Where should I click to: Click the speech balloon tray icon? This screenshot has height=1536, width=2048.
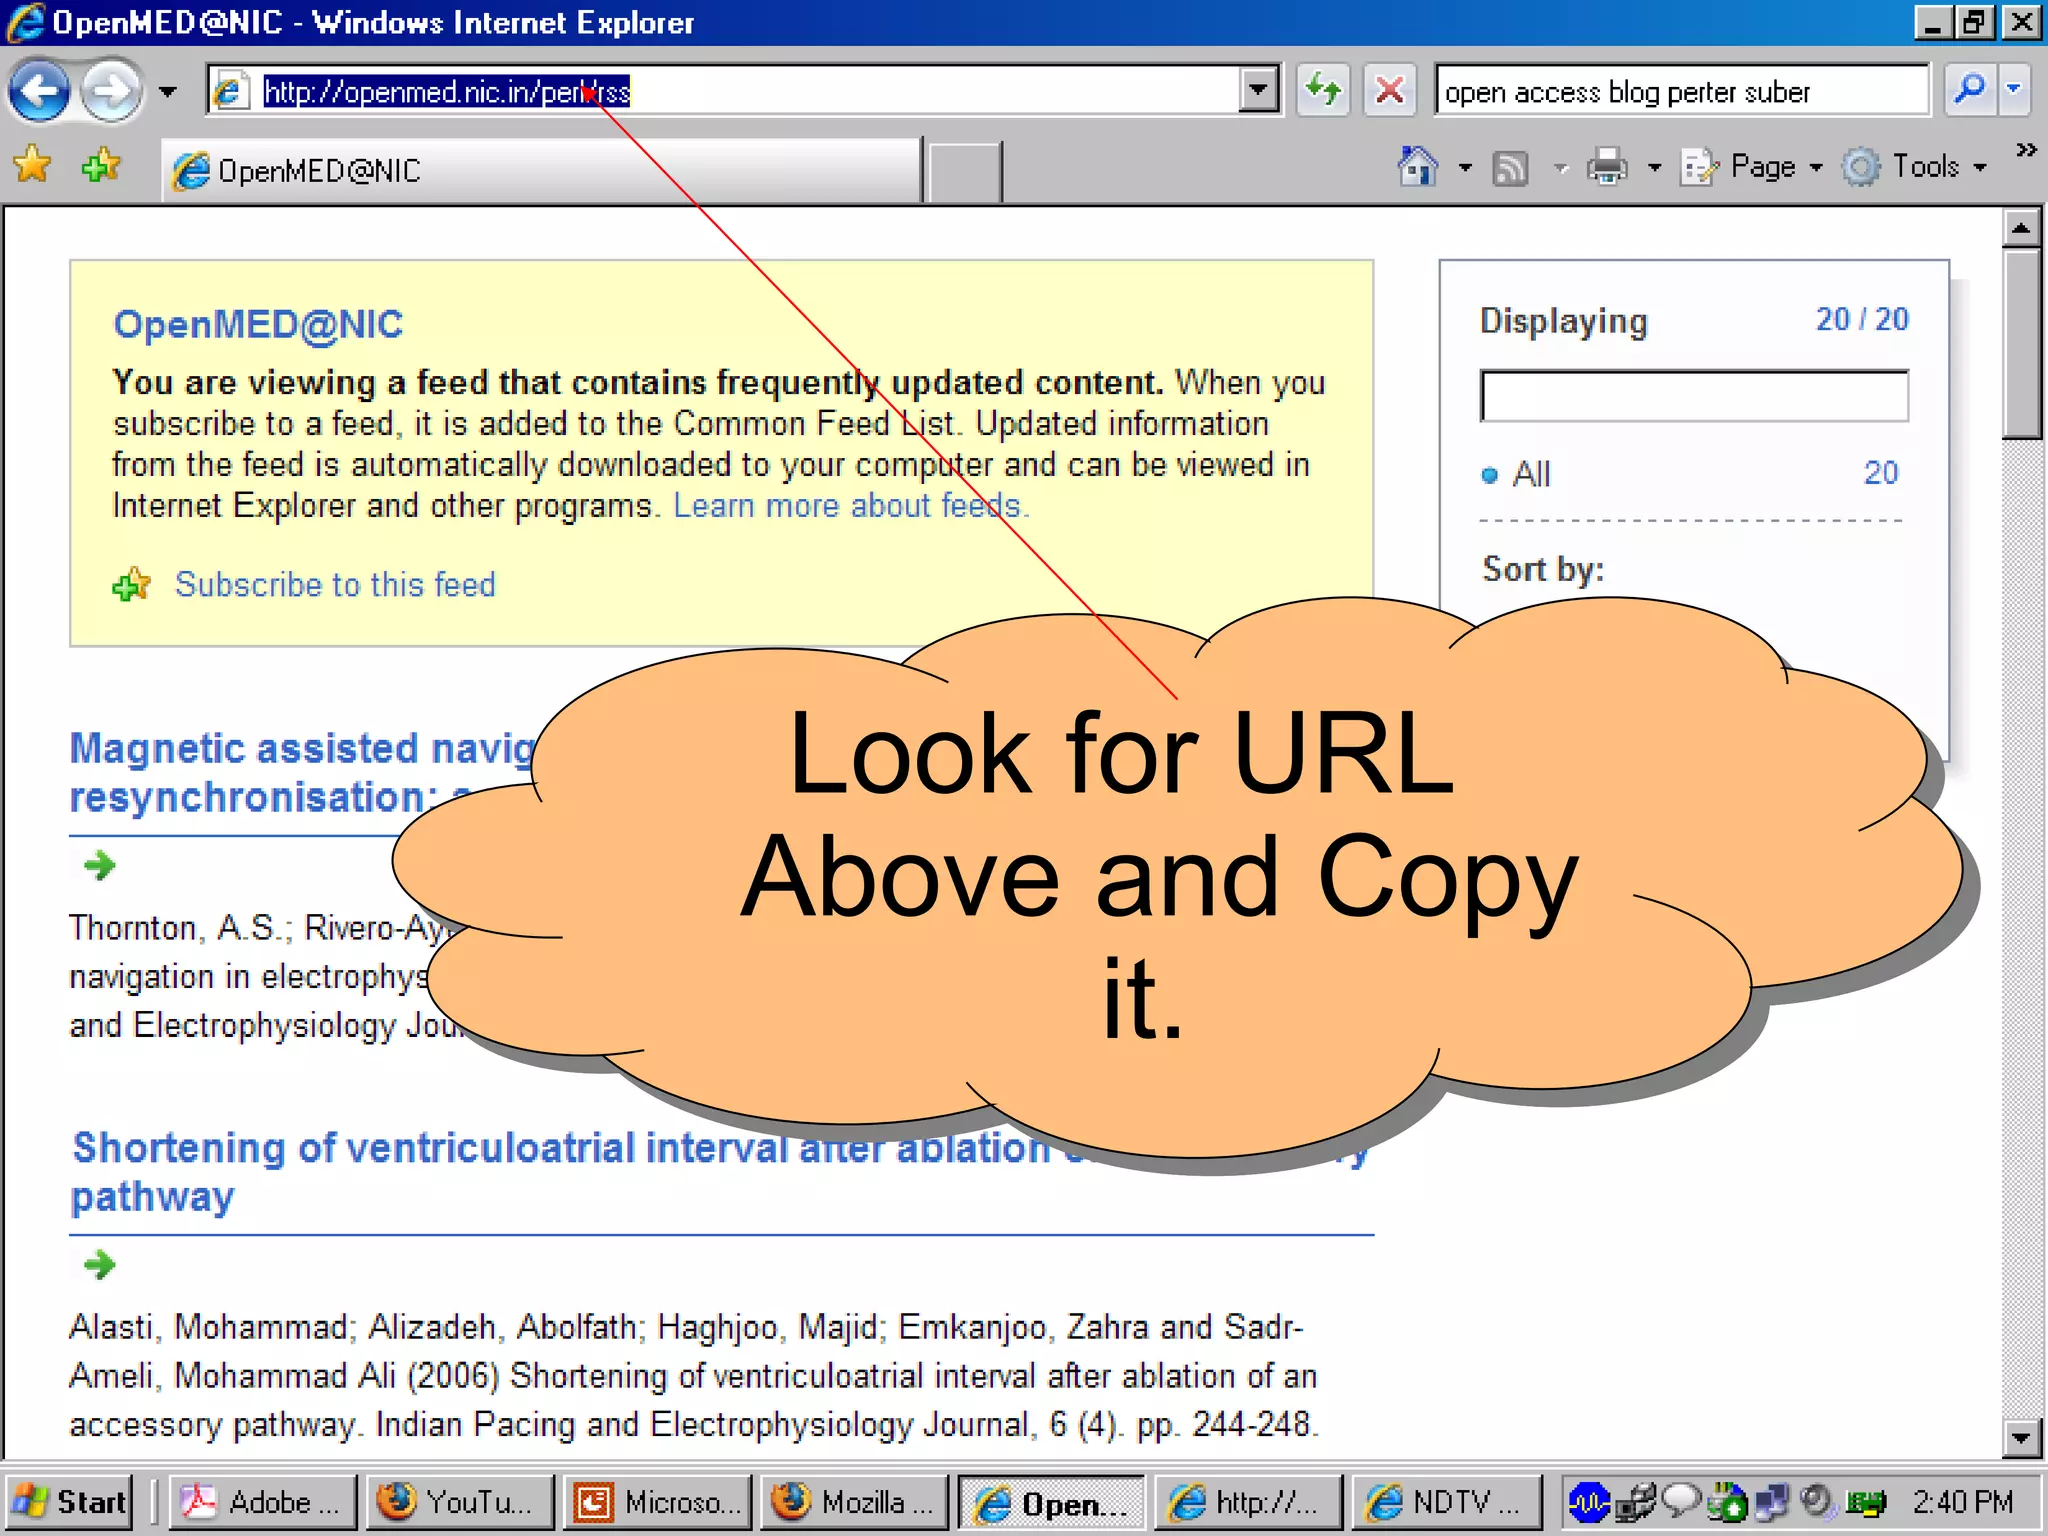[1680, 1500]
